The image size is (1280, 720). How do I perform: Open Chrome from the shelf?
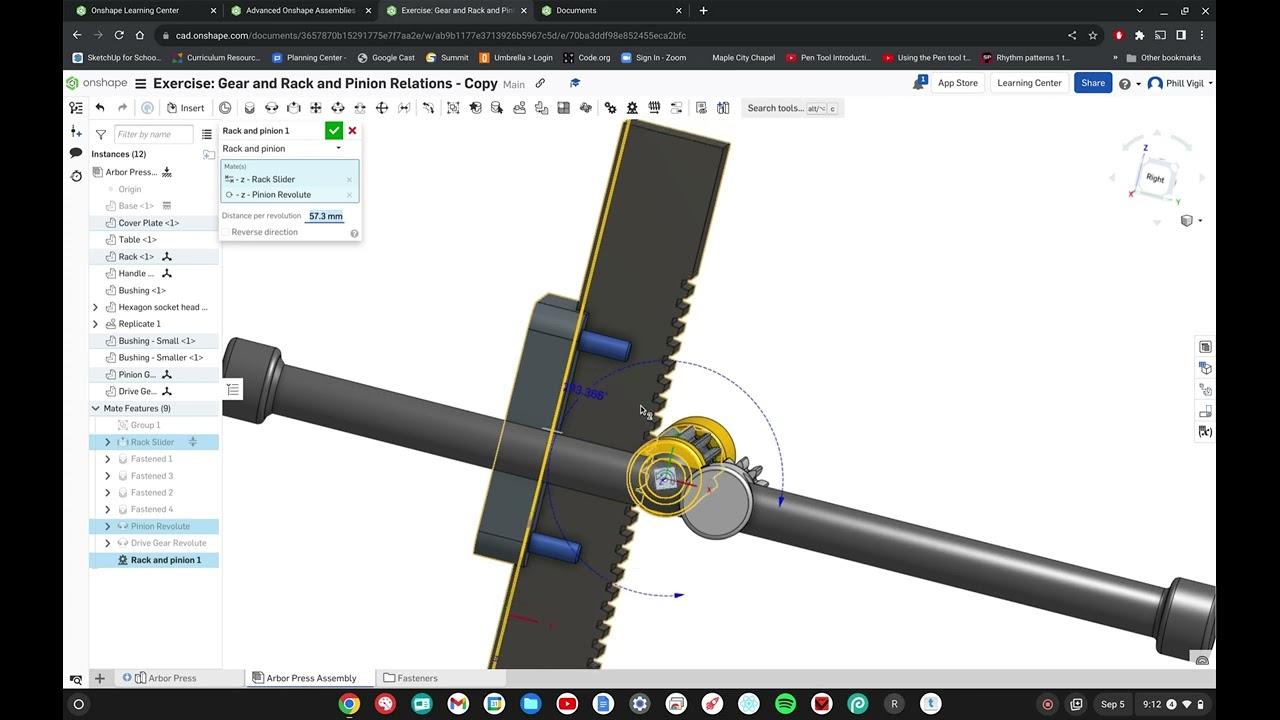point(349,704)
